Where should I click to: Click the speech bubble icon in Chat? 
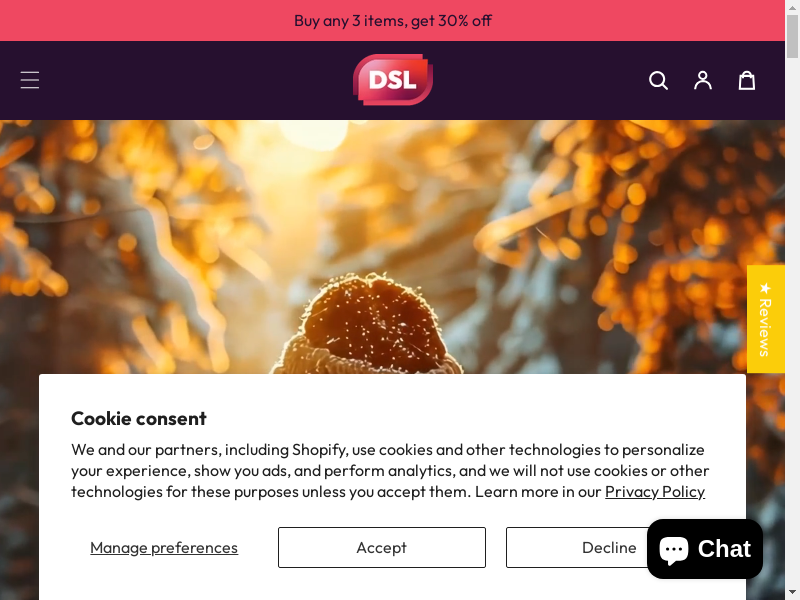click(x=673, y=550)
